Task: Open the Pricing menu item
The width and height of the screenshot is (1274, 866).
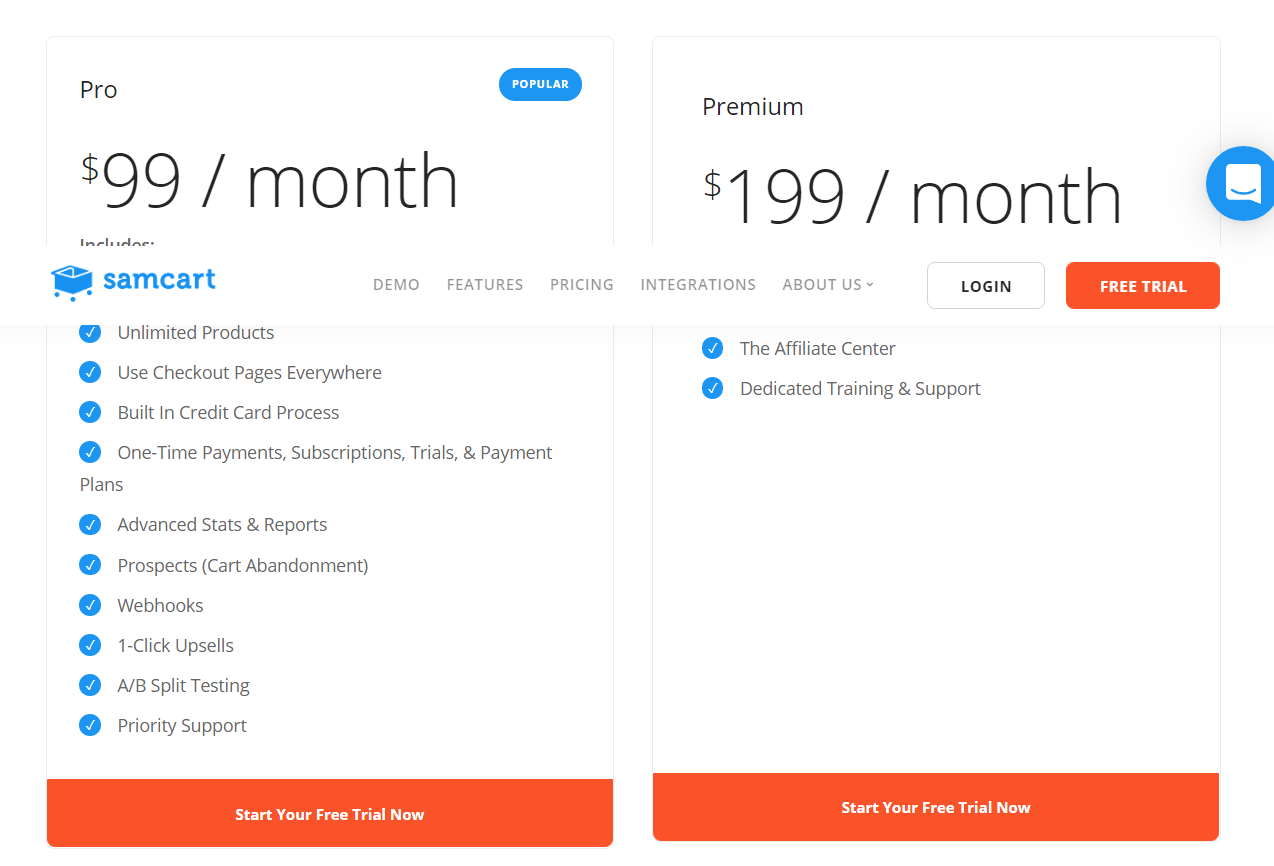Action: point(582,285)
